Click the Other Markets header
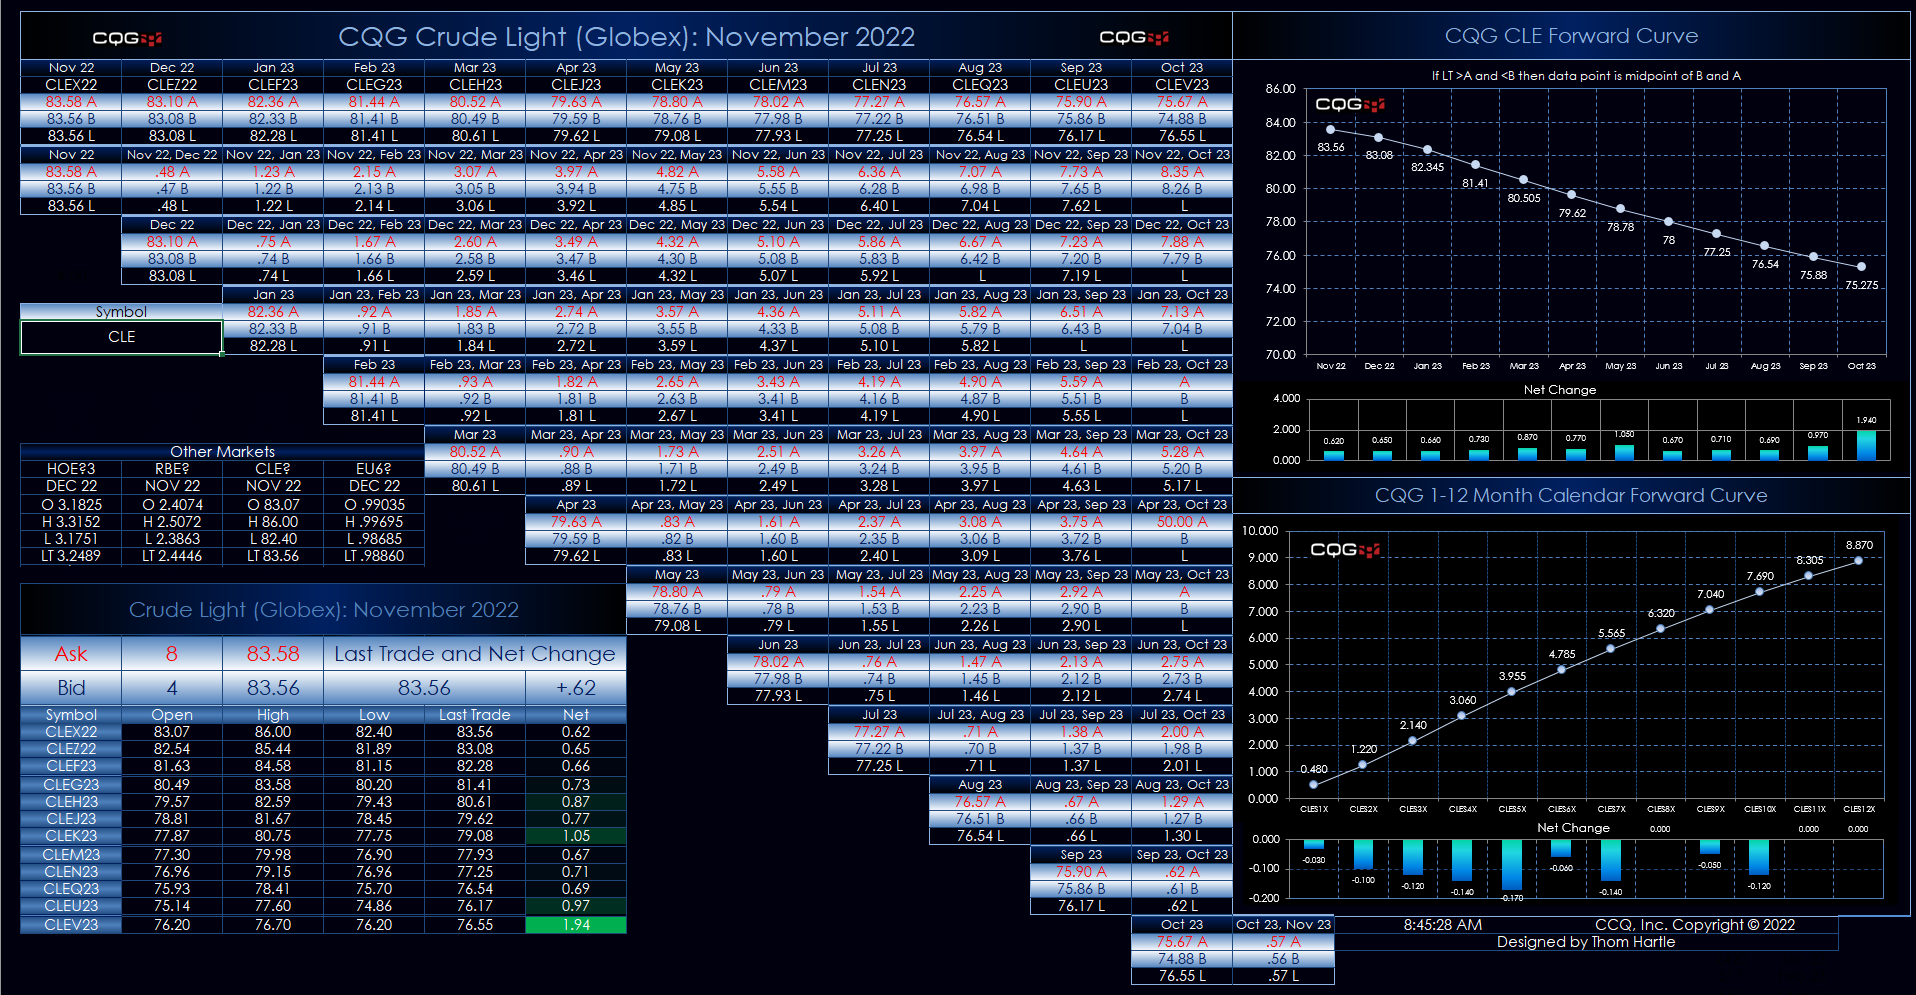 [222, 452]
